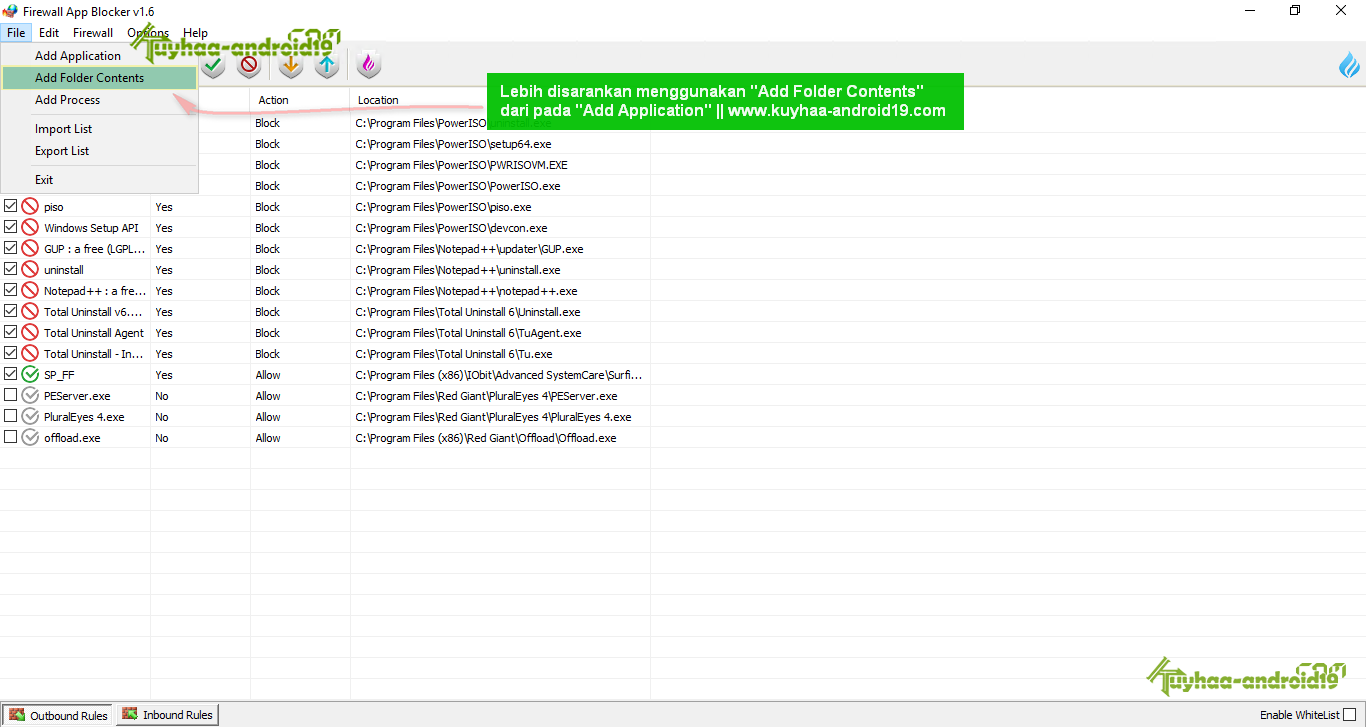
Task: Click the green checkmark Allow toolbar icon
Action: (212, 65)
